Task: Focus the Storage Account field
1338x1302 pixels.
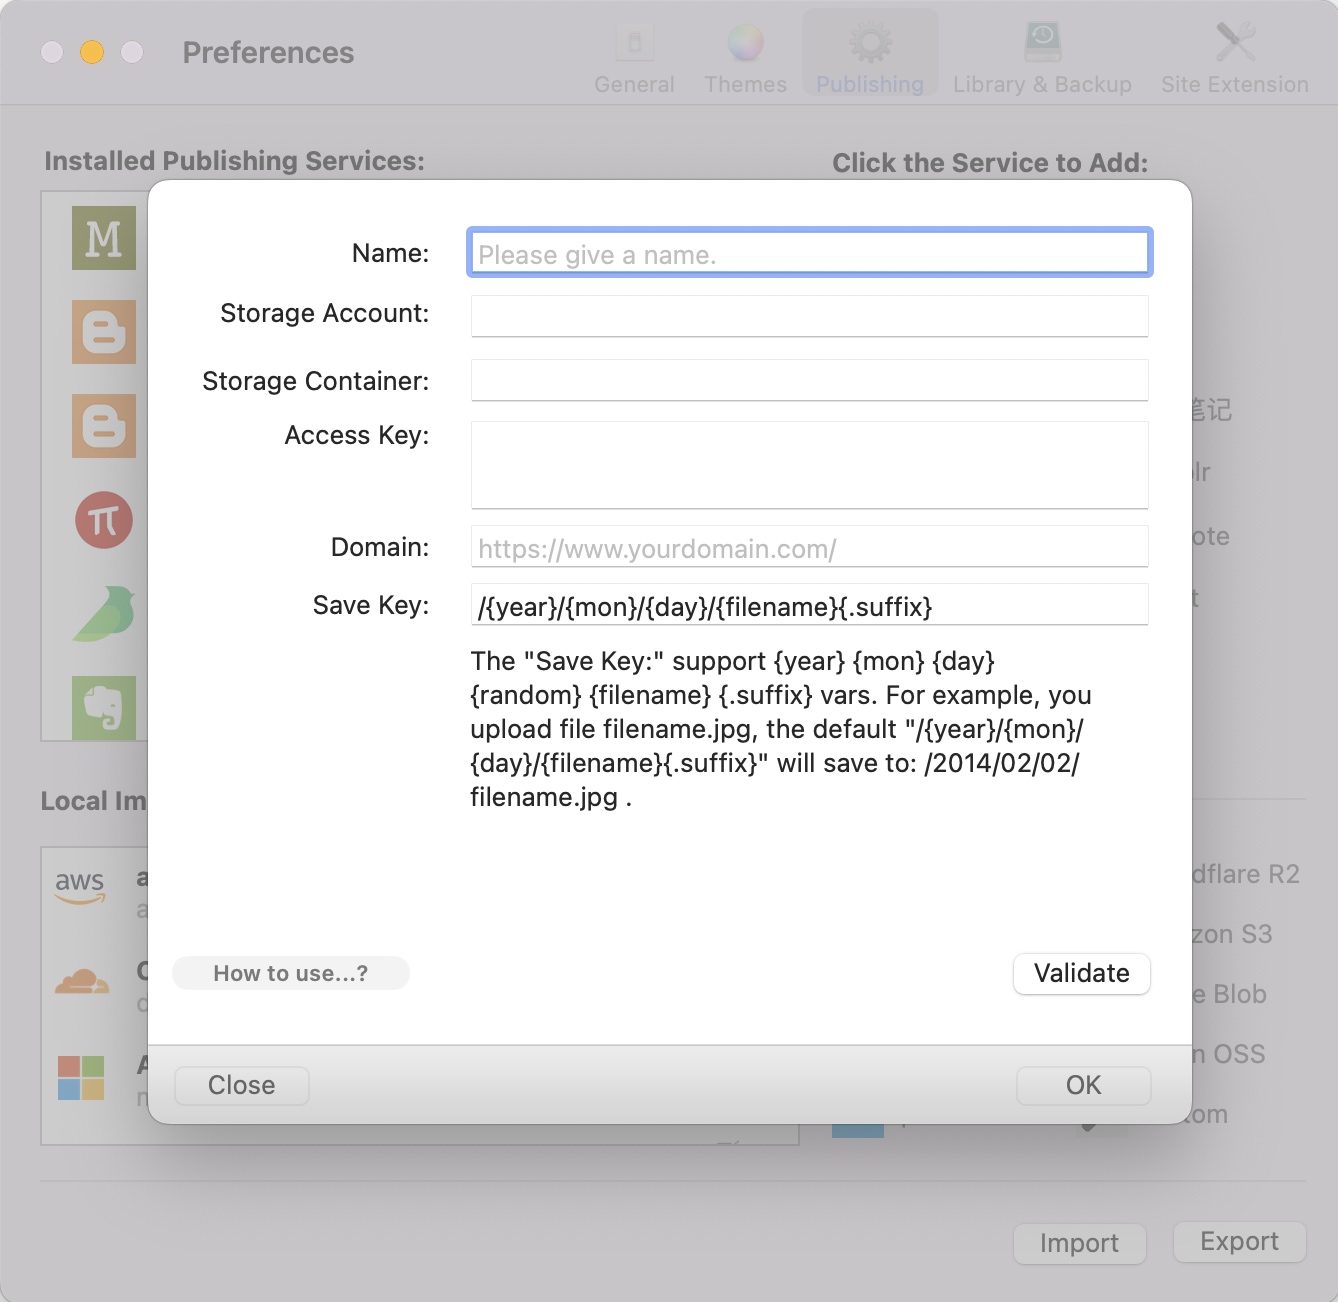Action: point(809,315)
